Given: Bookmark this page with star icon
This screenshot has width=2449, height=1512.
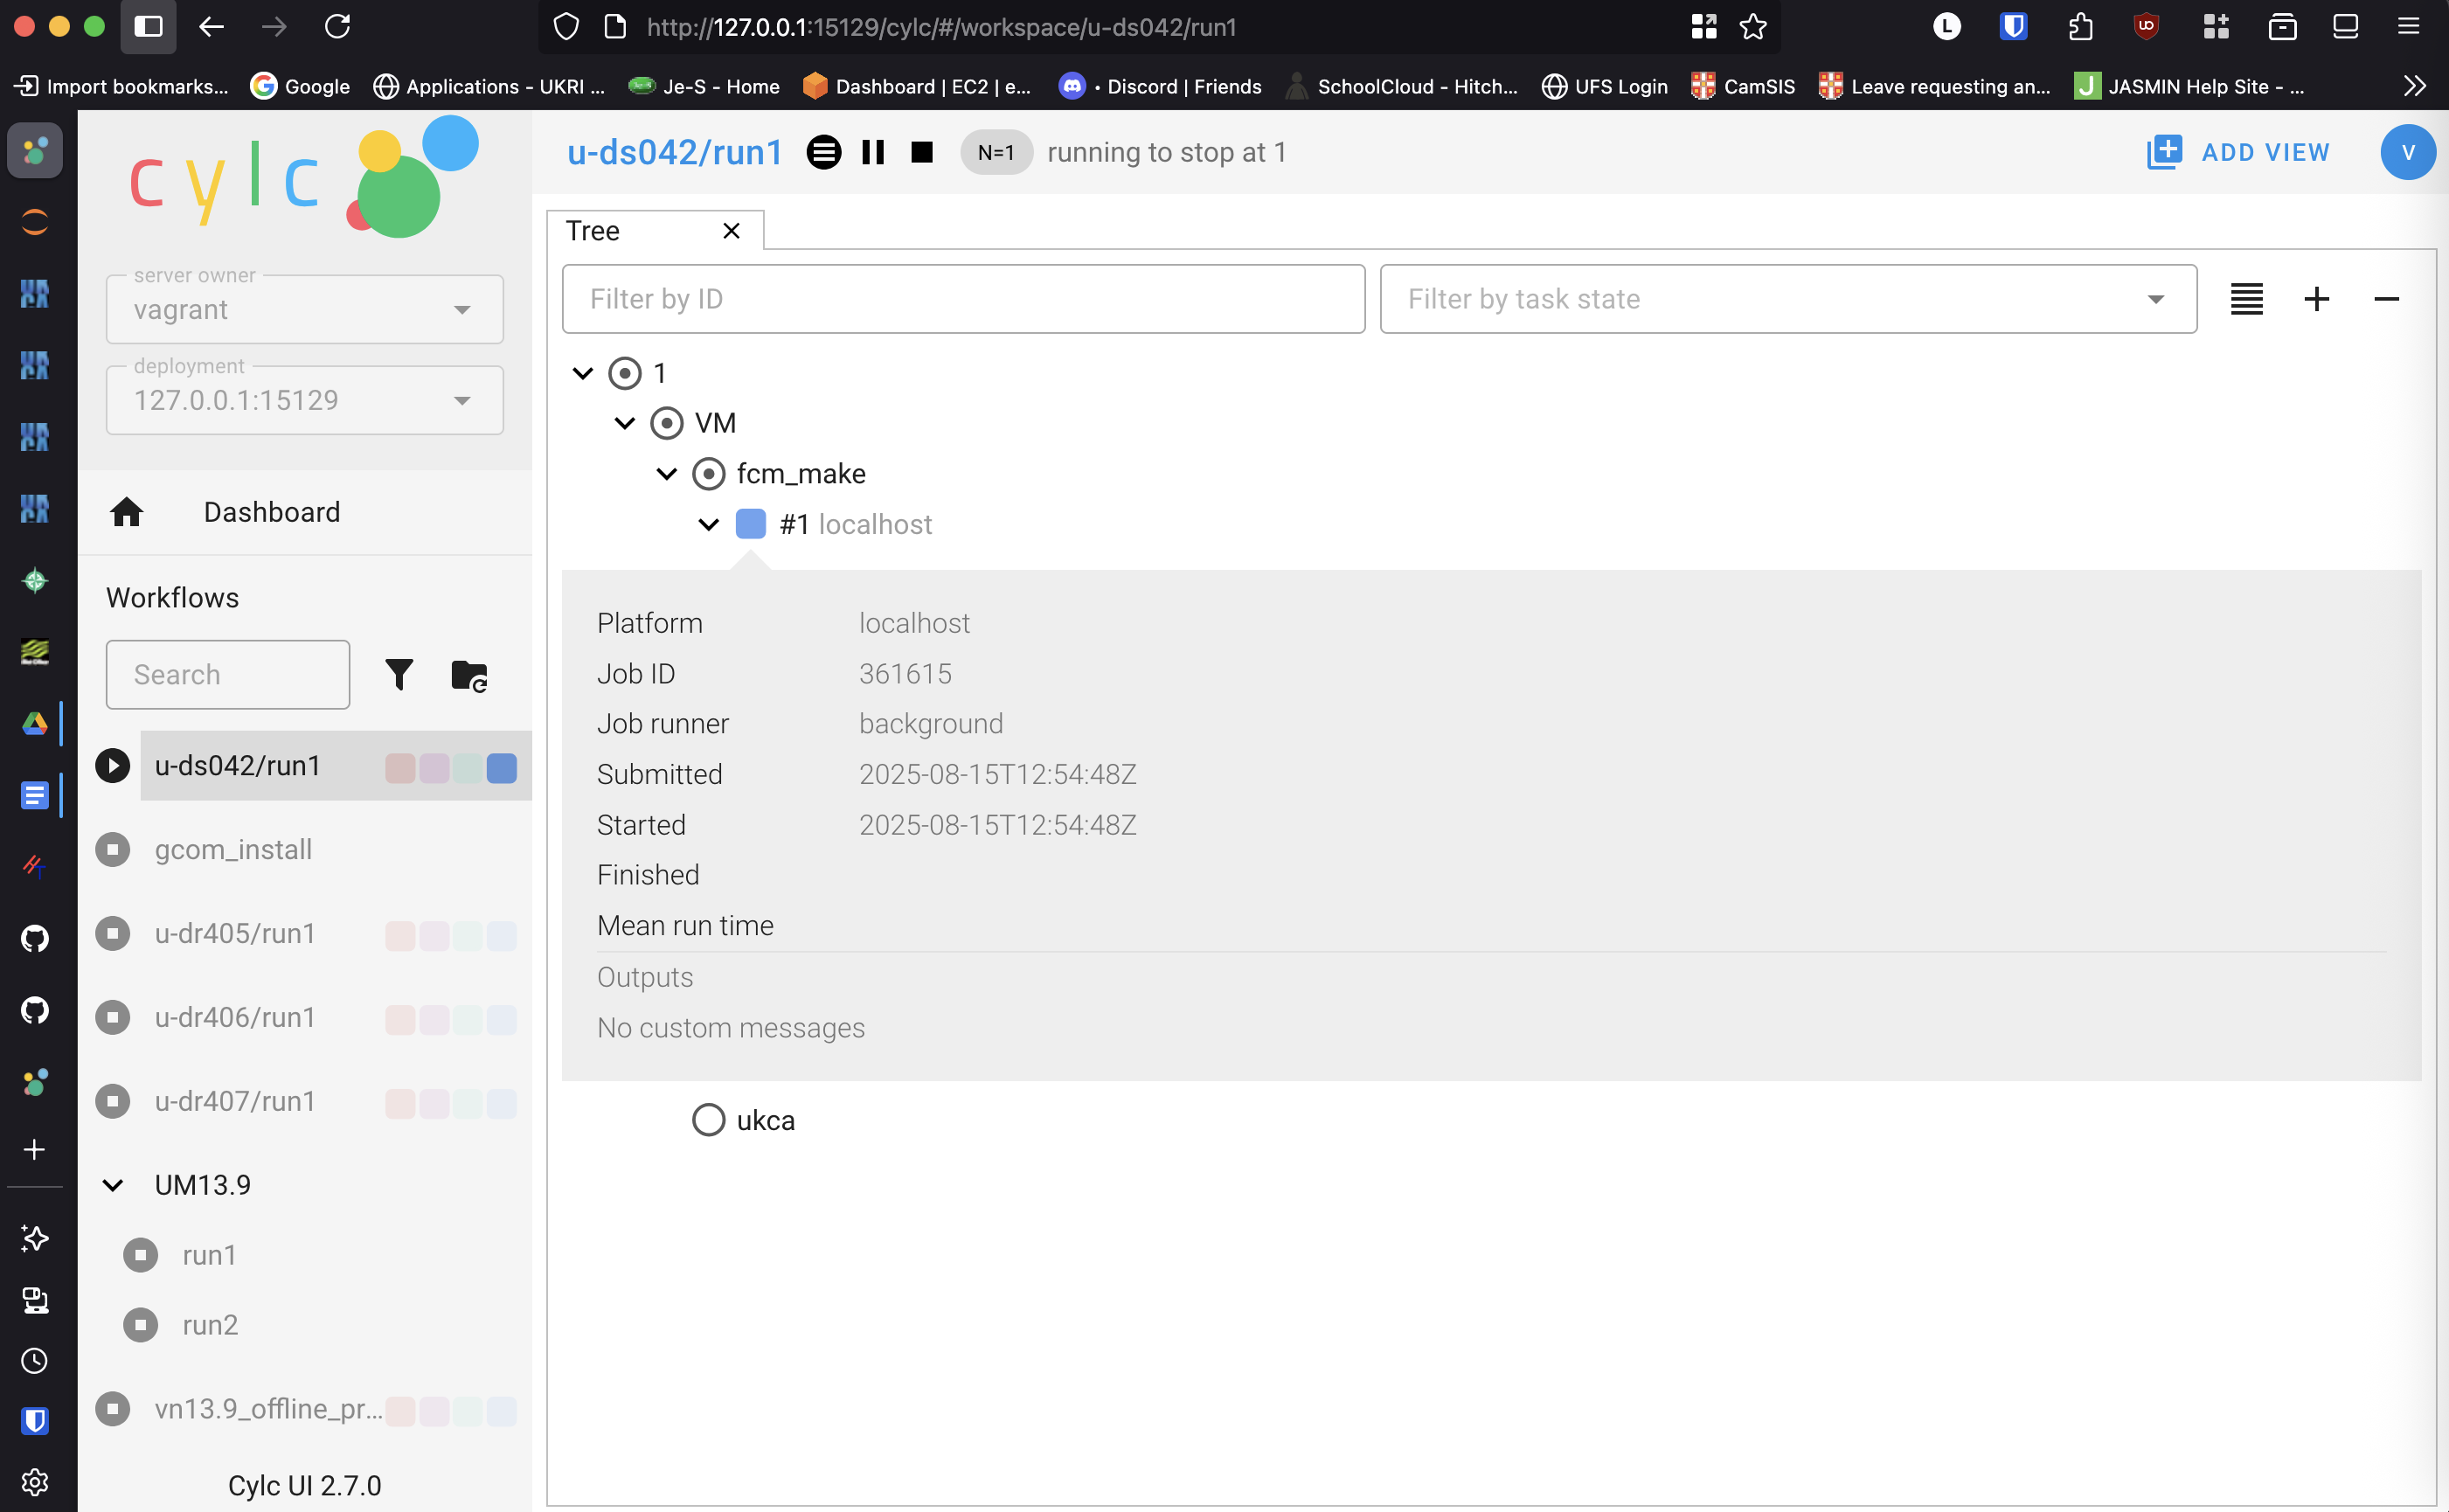Looking at the screenshot, I should 1753,27.
